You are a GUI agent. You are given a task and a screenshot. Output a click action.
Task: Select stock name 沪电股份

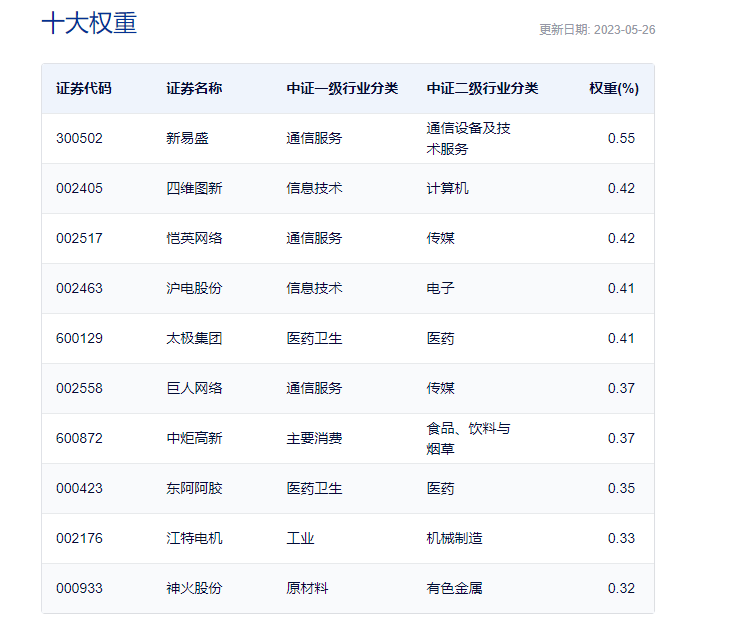194,288
